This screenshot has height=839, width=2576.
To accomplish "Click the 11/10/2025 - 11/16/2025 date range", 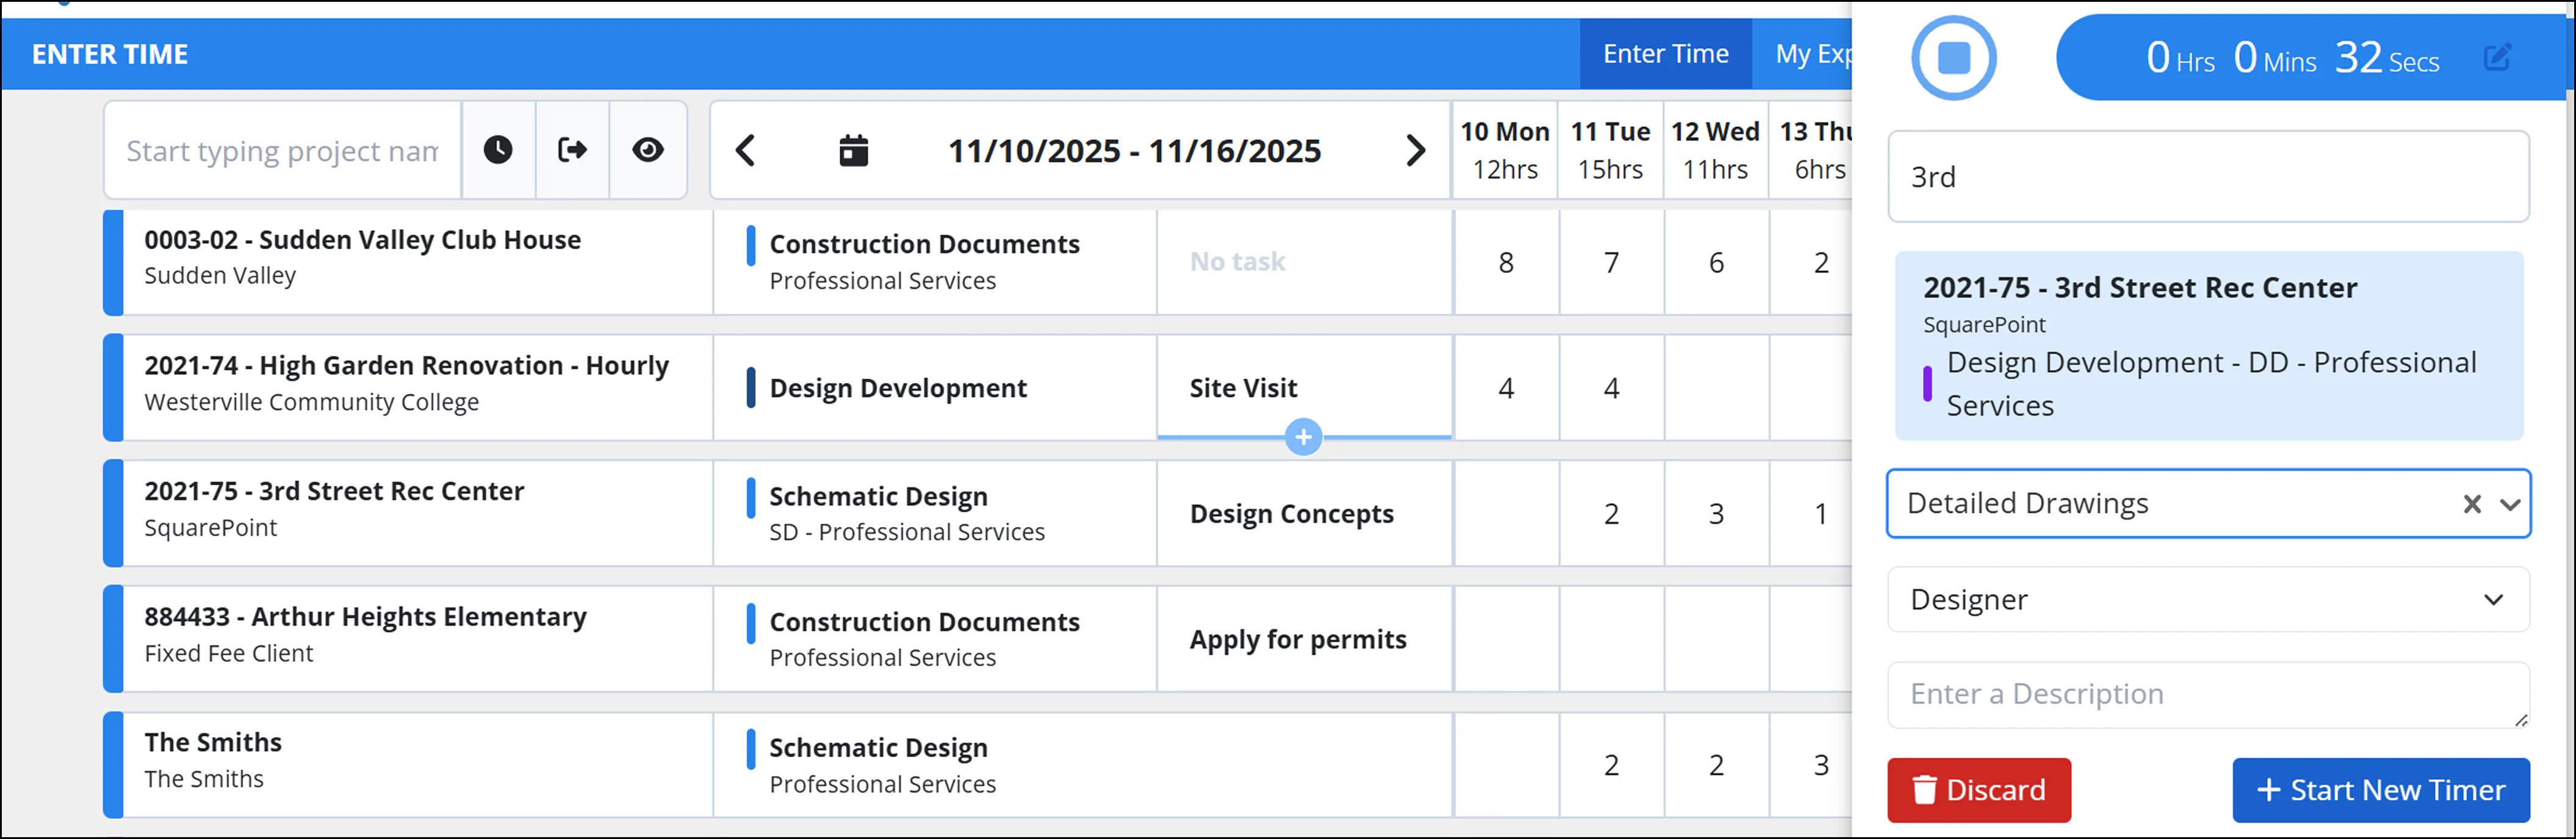I will (1134, 151).
